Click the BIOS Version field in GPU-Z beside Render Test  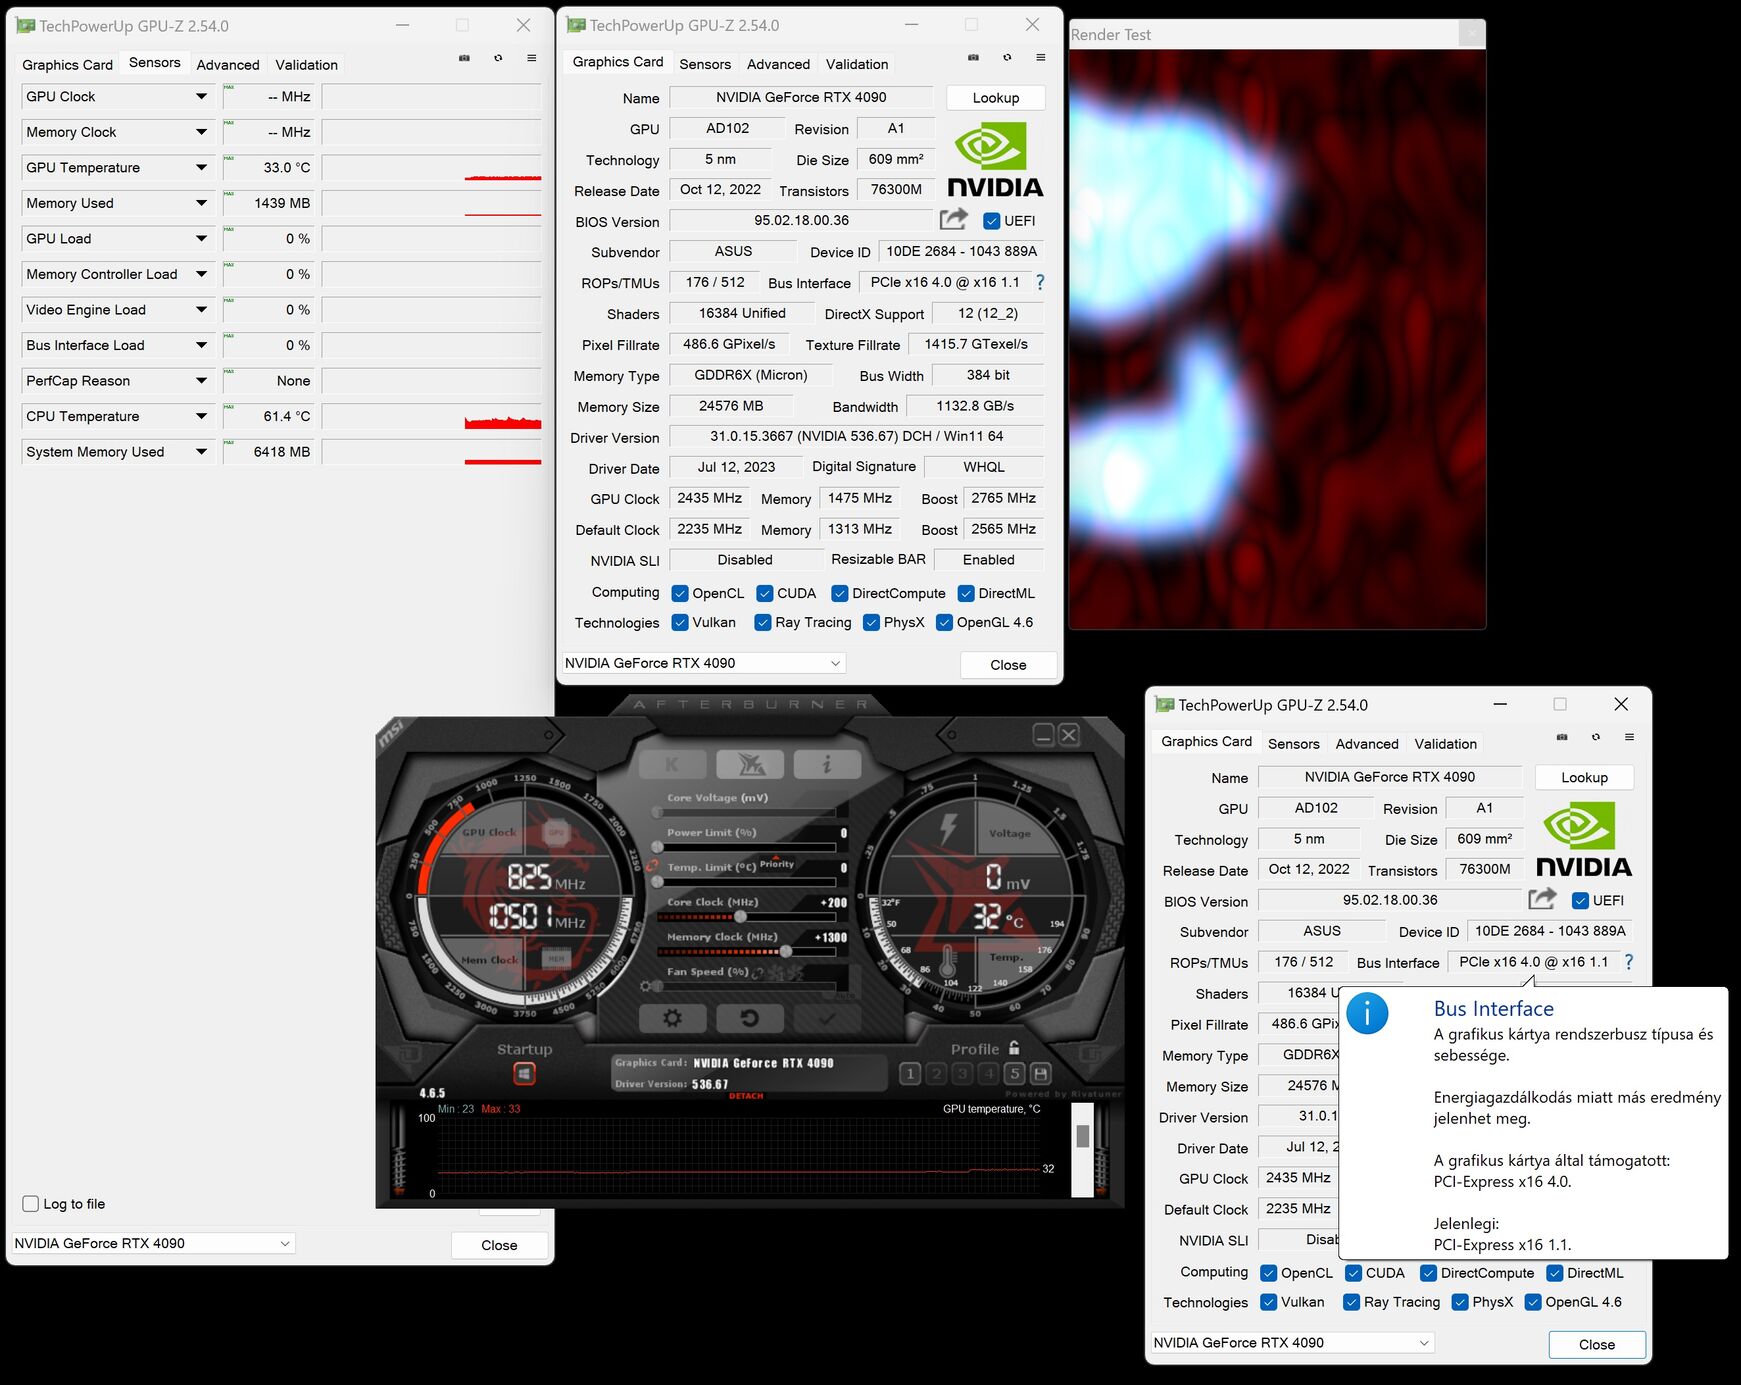click(802, 220)
